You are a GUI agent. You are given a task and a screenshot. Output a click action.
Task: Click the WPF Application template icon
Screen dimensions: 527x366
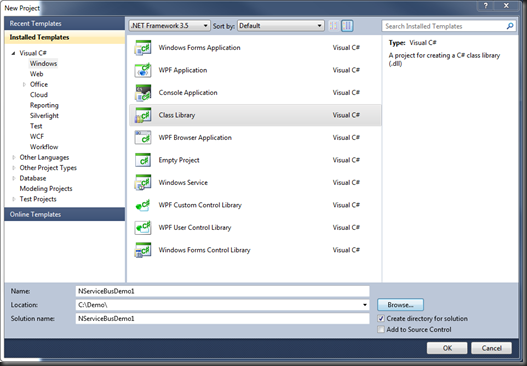click(143, 70)
